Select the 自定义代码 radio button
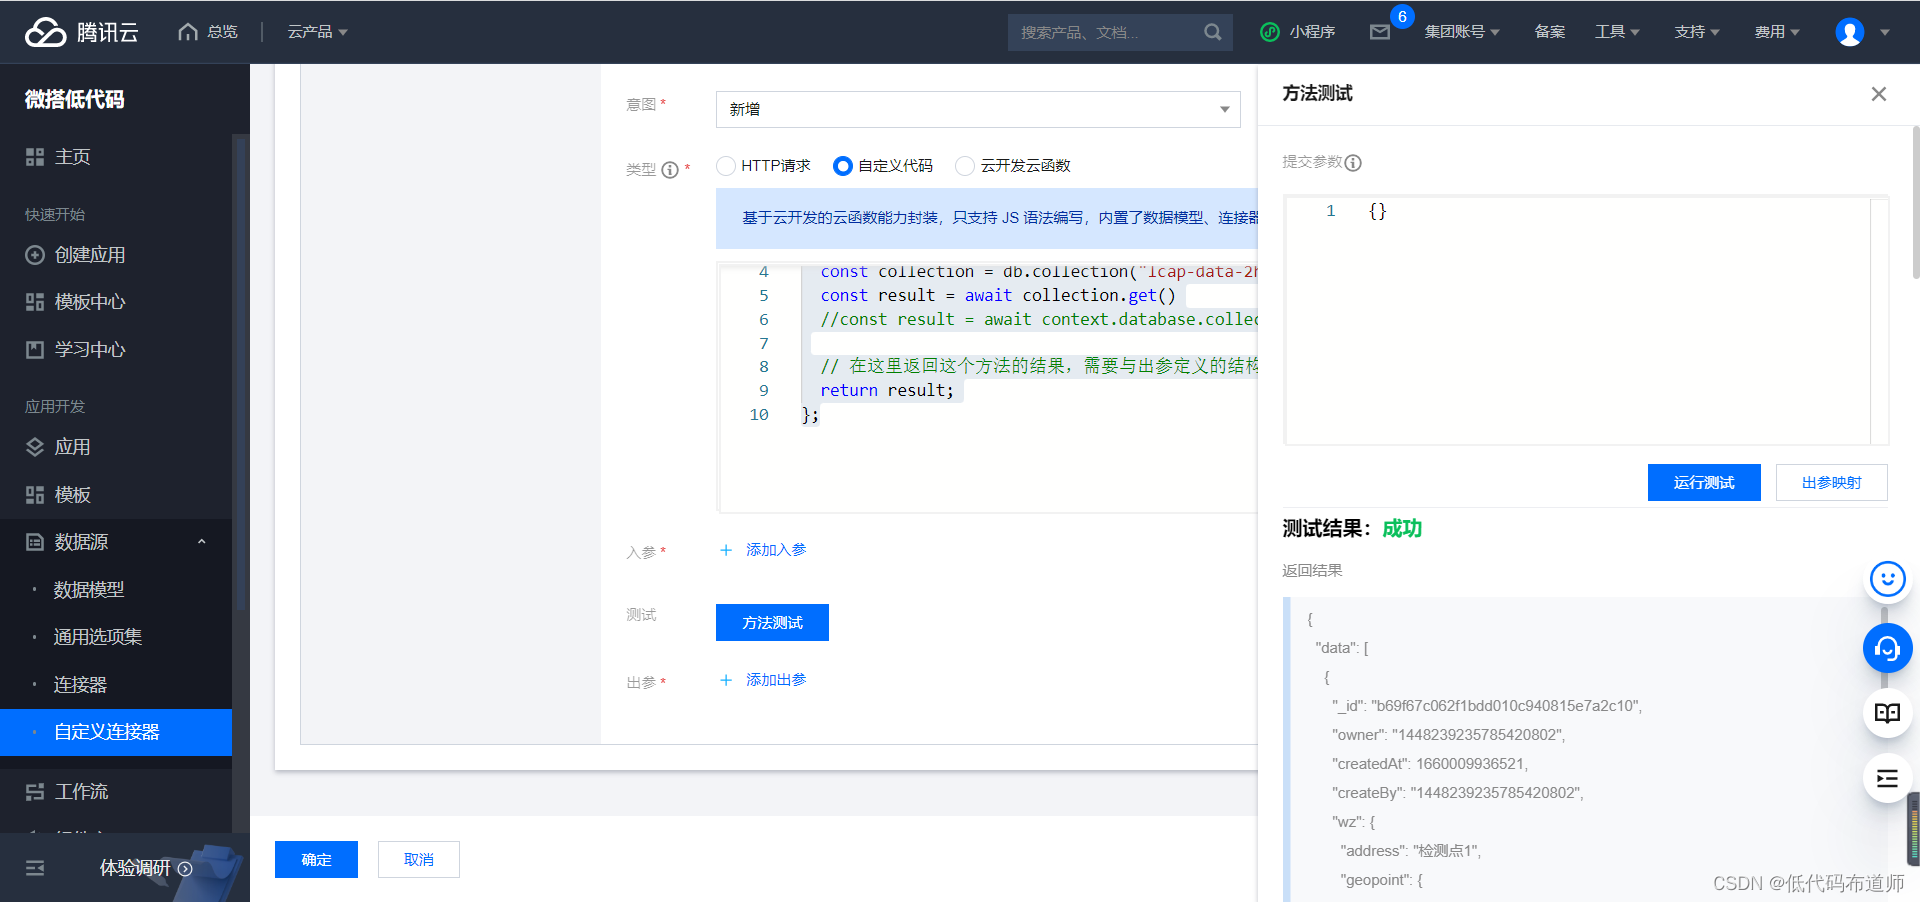This screenshot has height=902, width=1920. click(843, 166)
